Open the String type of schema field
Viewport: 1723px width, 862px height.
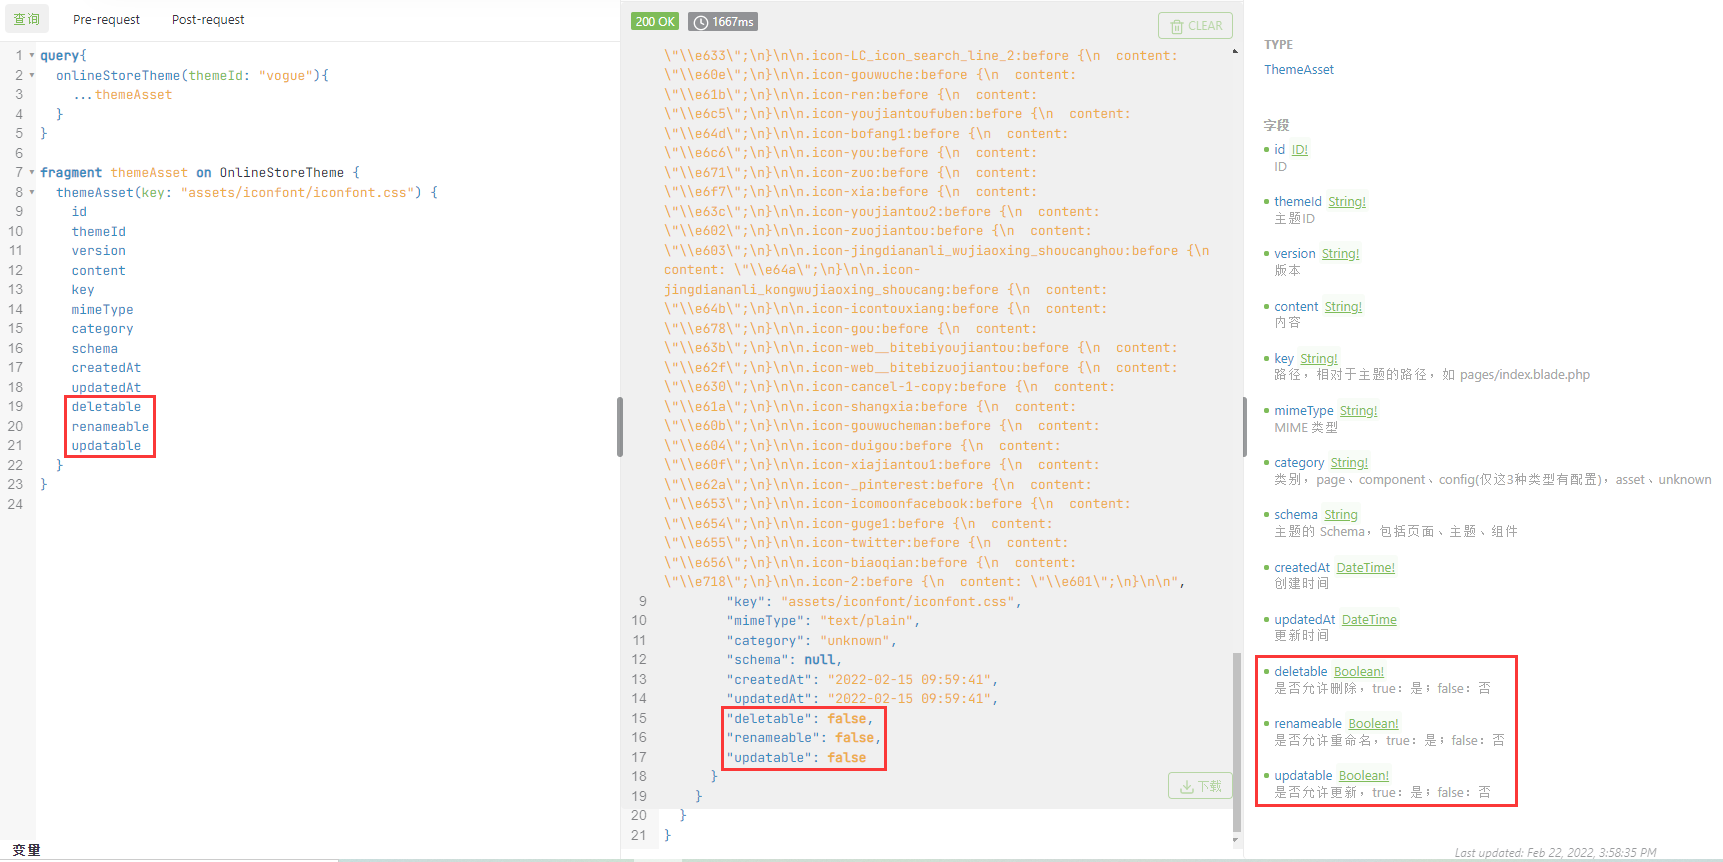pyautogui.click(x=1340, y=515)
